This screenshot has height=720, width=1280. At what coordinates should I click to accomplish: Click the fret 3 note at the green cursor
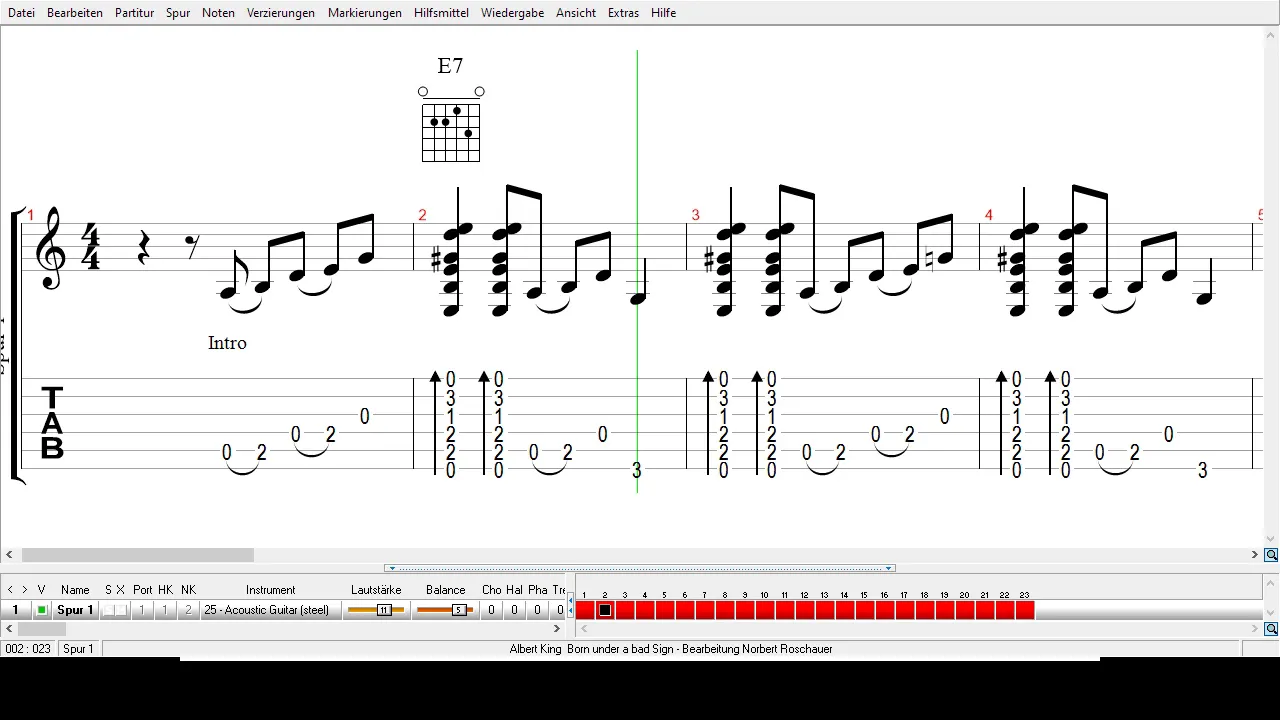[x=637, y=470]
